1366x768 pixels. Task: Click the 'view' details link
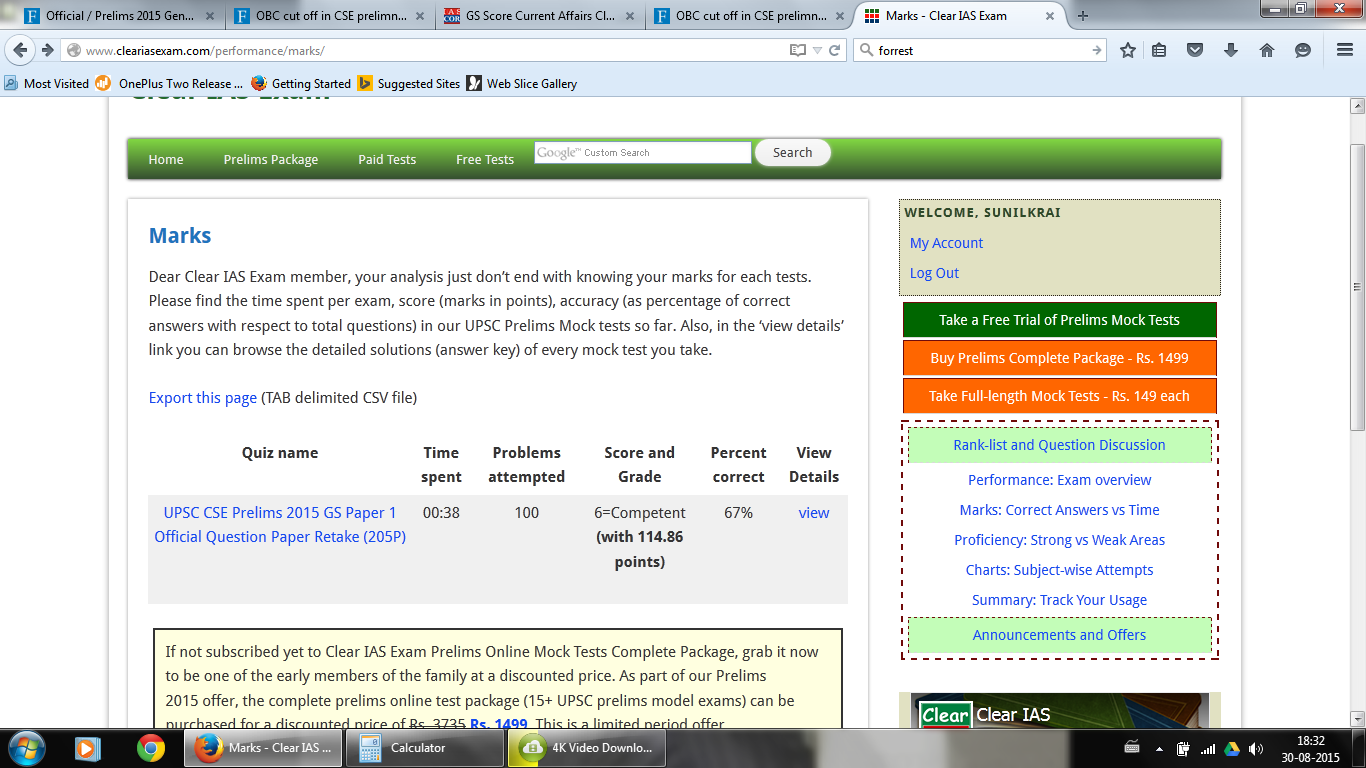tap(814, 513)
